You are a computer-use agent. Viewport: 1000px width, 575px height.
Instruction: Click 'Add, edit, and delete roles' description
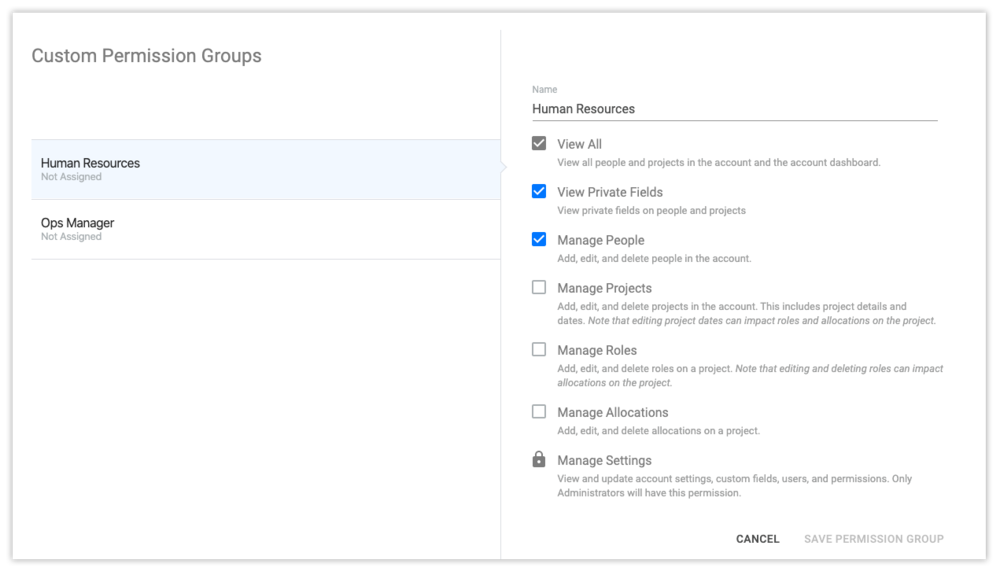click(x=750, y=375)
